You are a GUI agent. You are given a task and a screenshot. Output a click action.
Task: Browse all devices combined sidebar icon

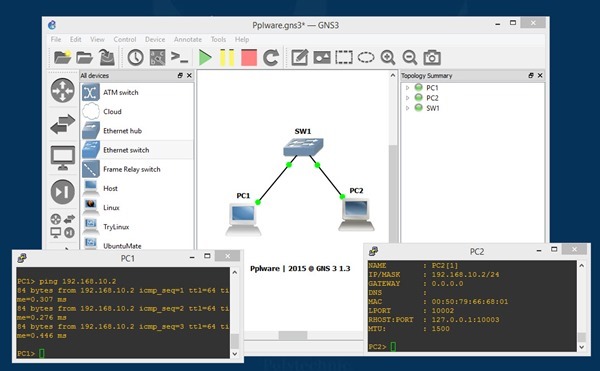pos(63,226)
